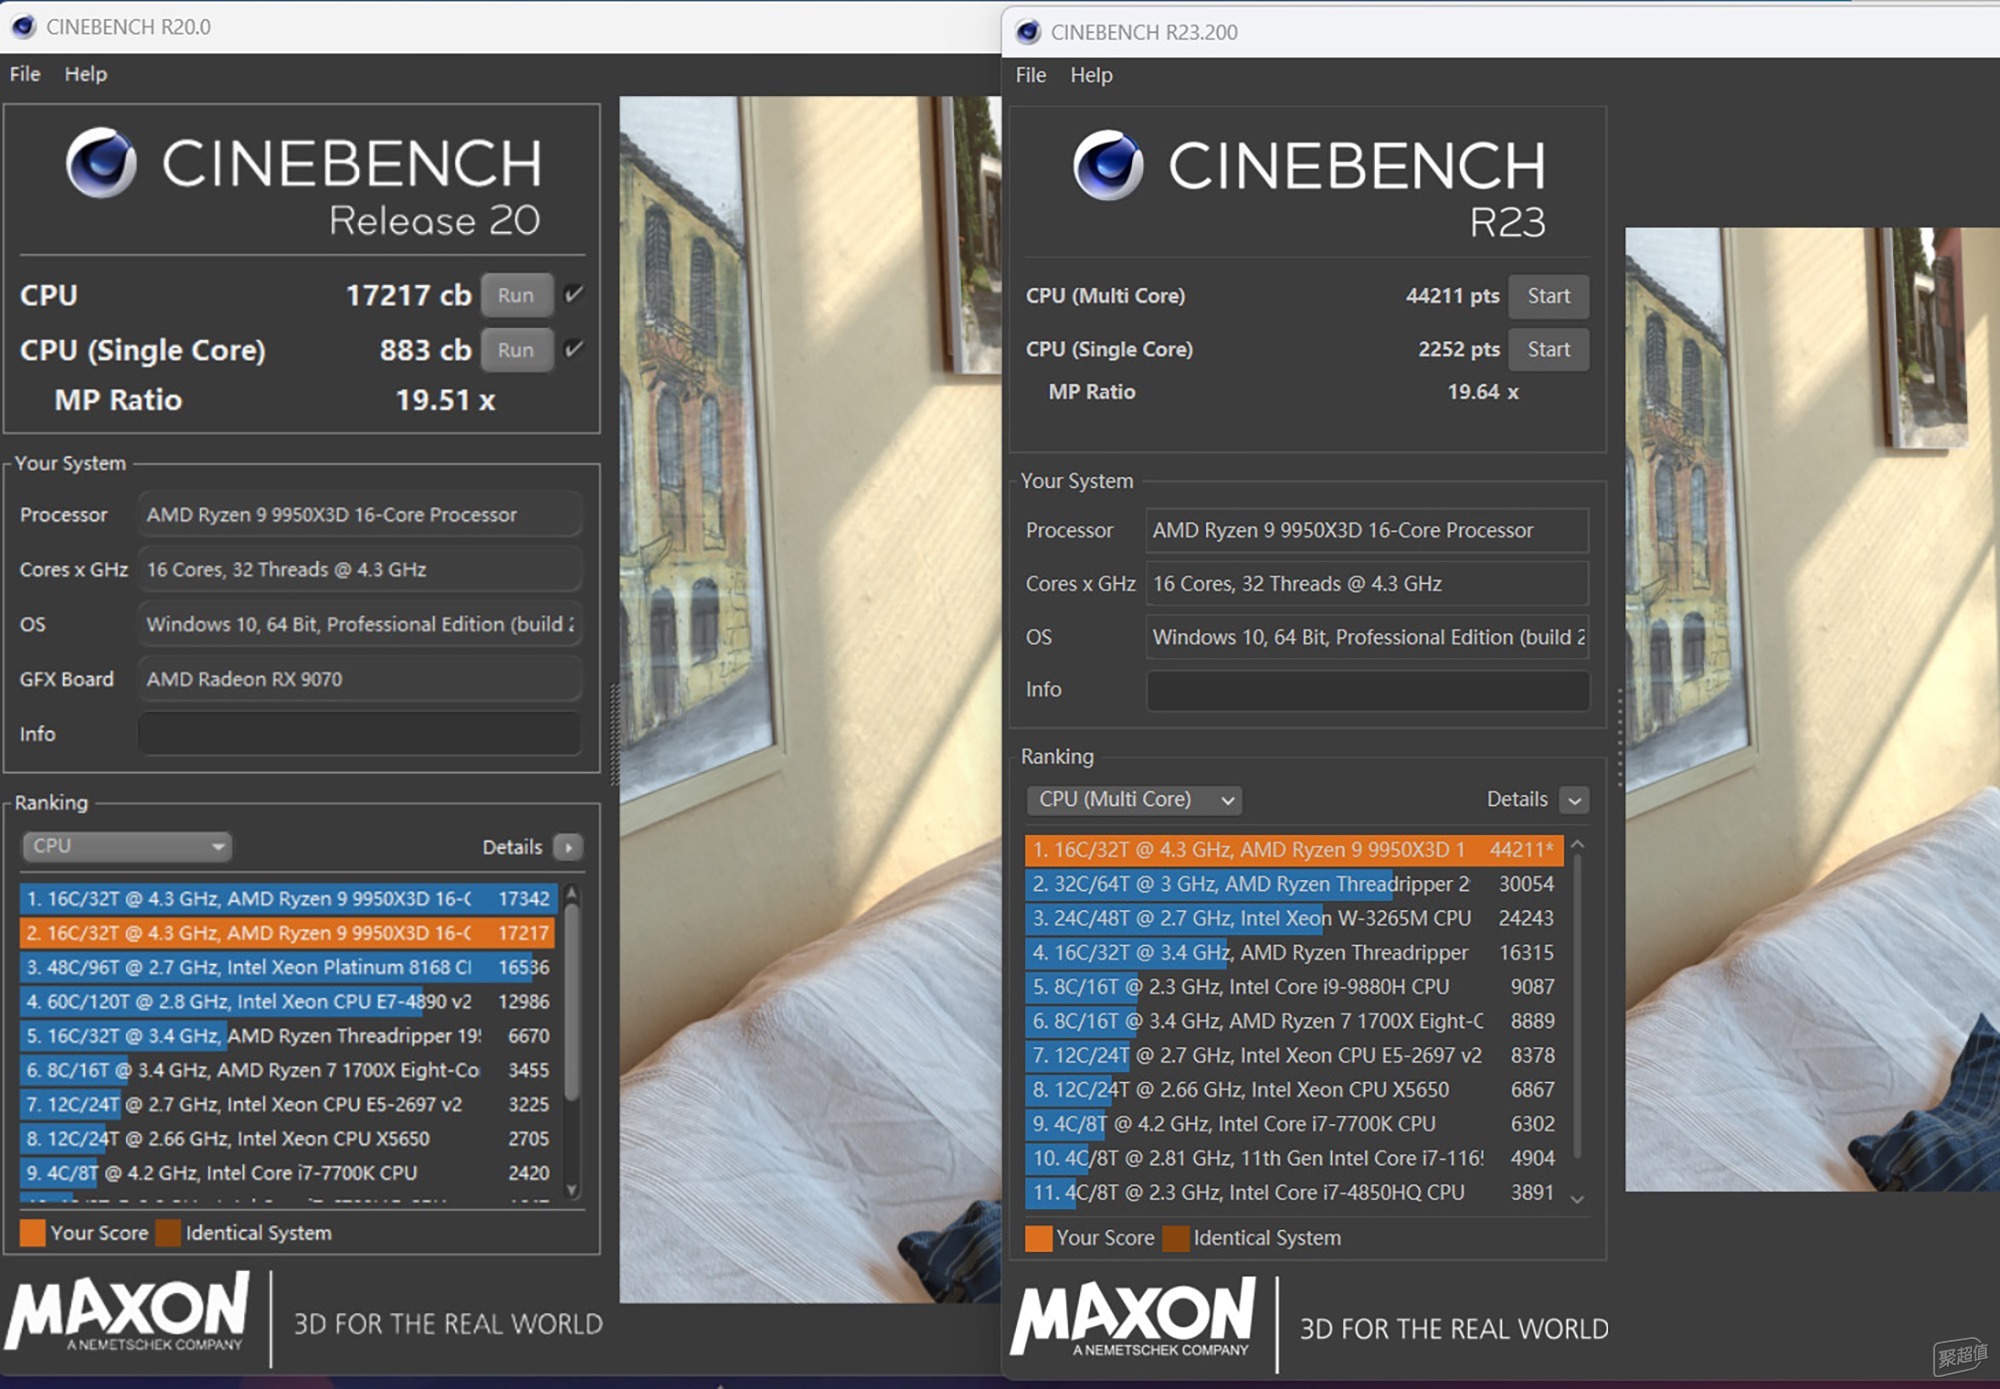Start the R23 CPU (Multi Core) test
Screen dimensions: 2000x1389
coord(1548,296)
